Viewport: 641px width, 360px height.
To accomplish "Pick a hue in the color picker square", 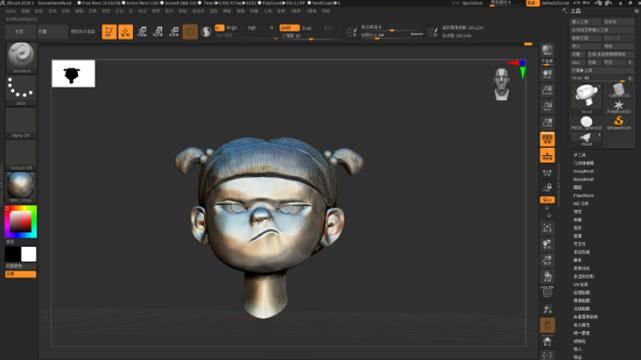I will (x=21, y=221).
